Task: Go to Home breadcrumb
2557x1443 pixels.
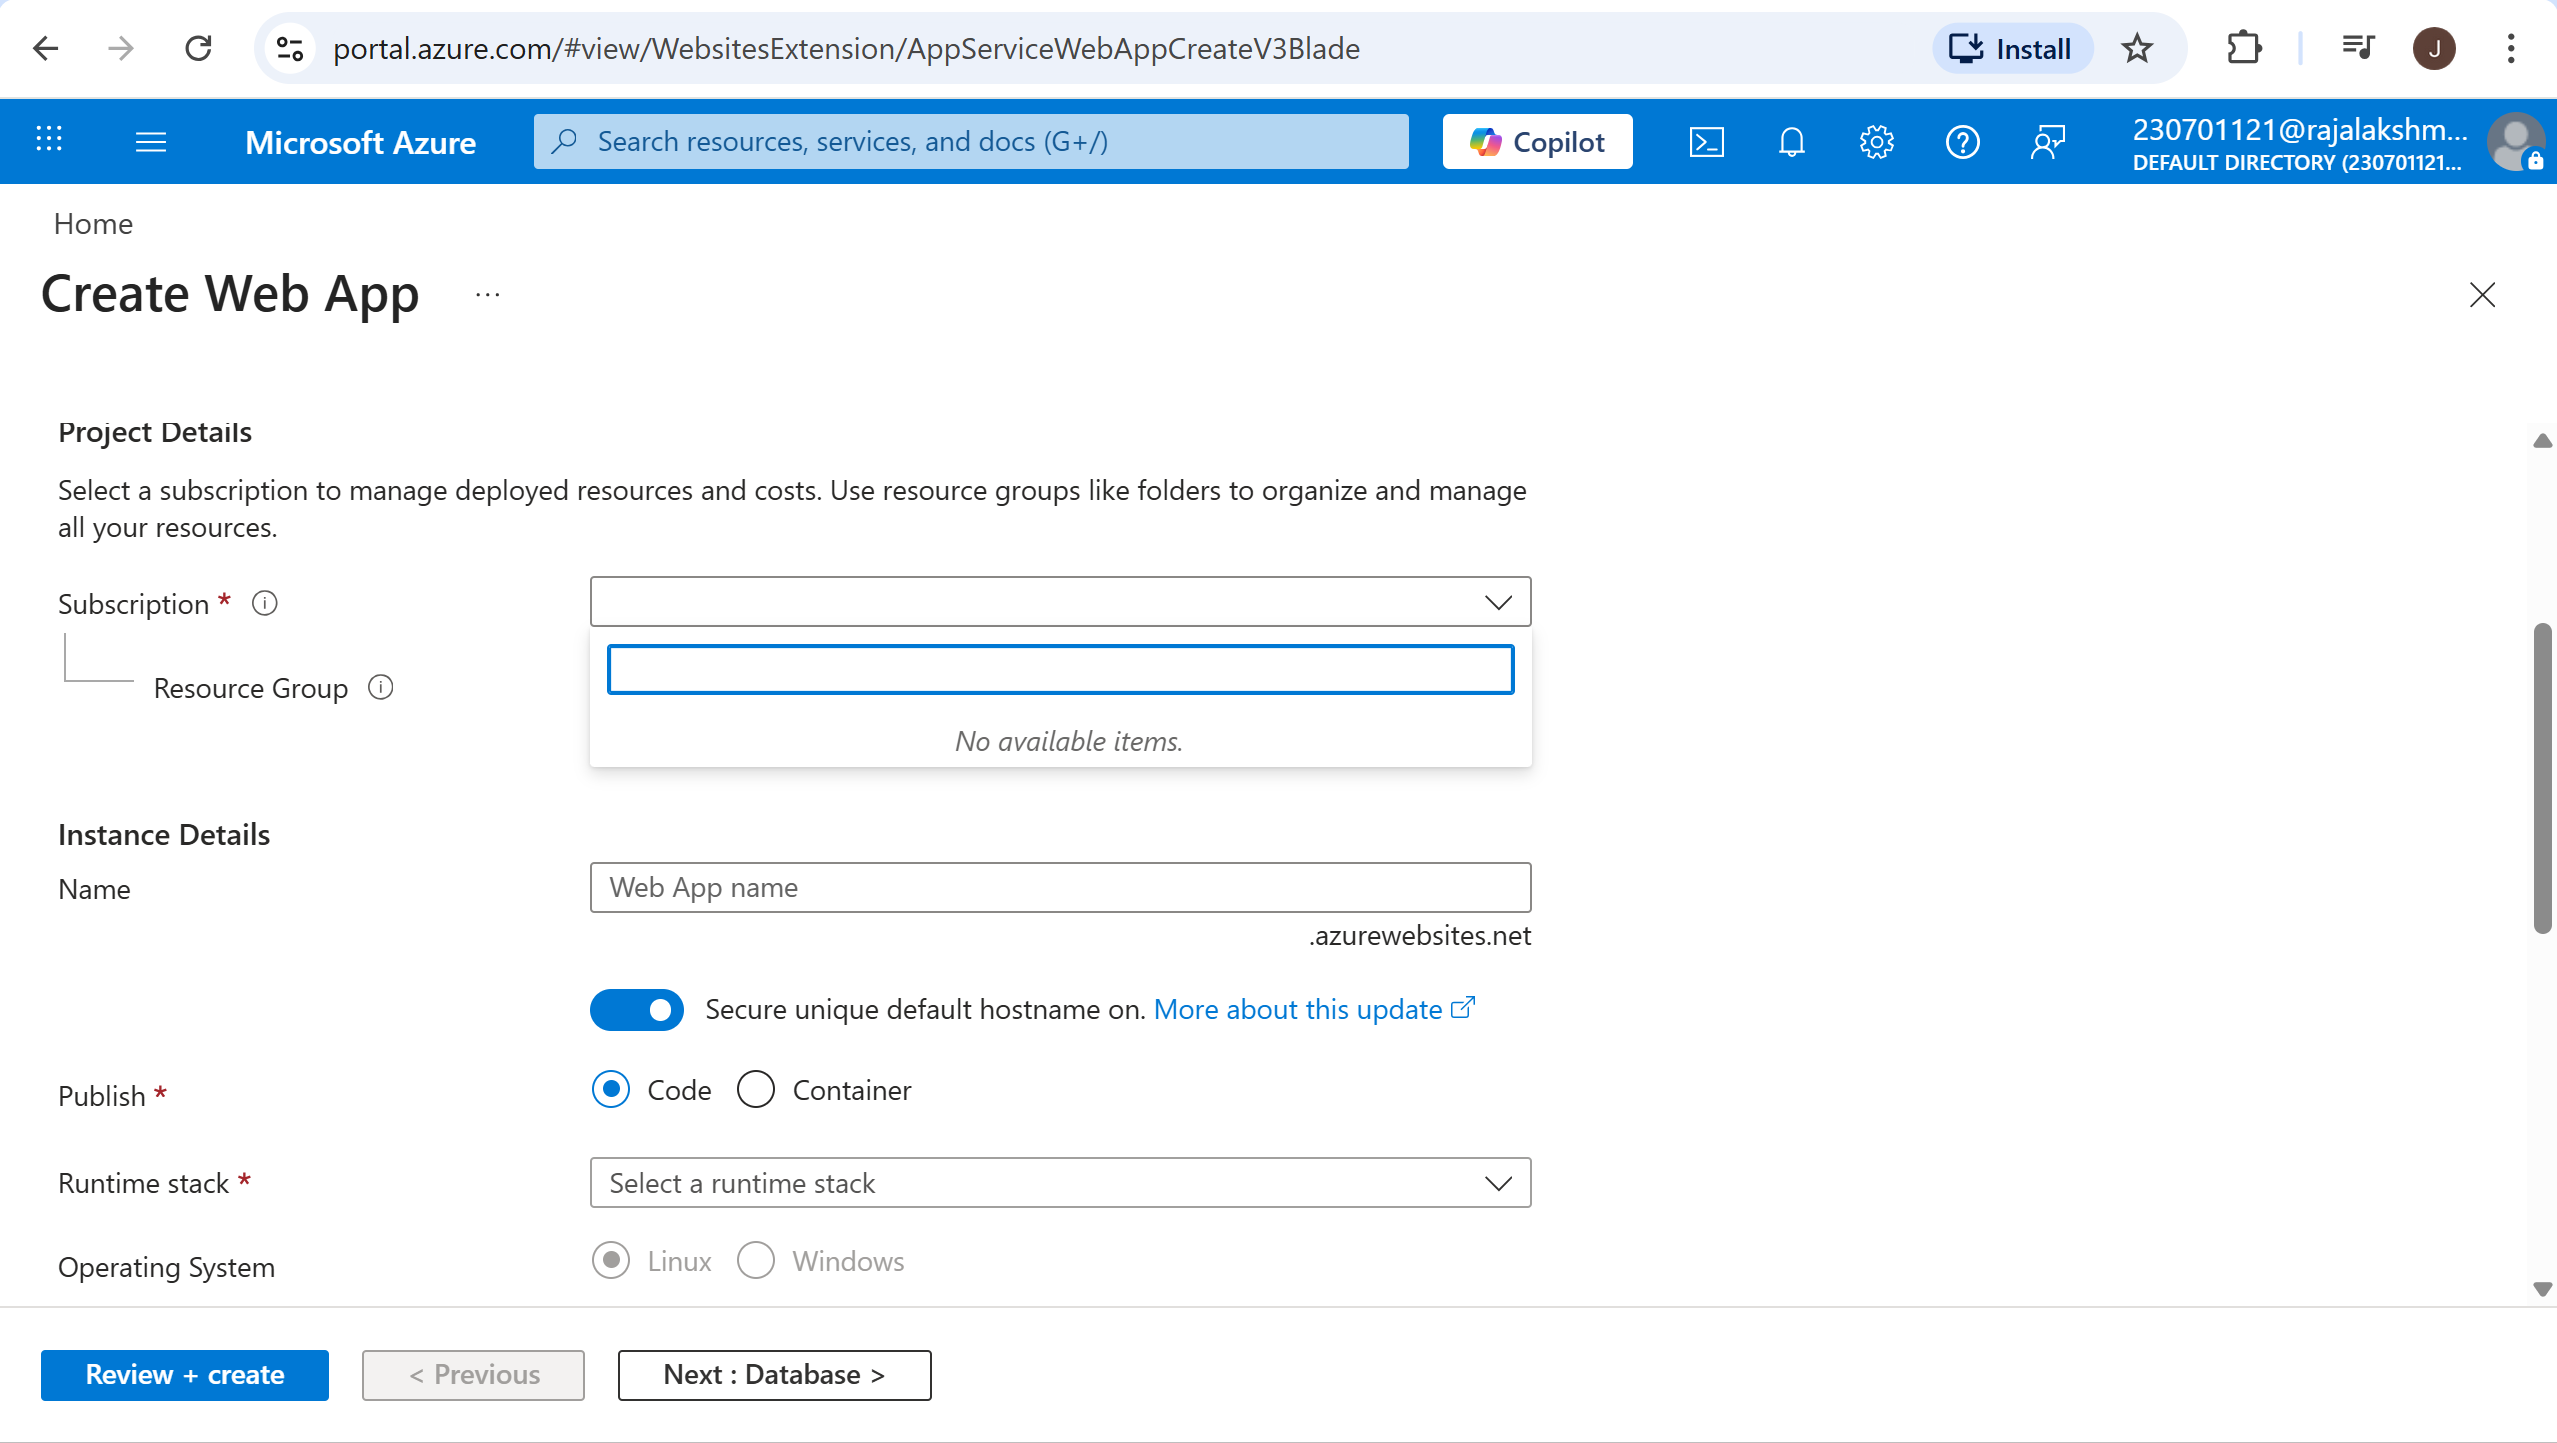Action: click(x=93, y=224)
